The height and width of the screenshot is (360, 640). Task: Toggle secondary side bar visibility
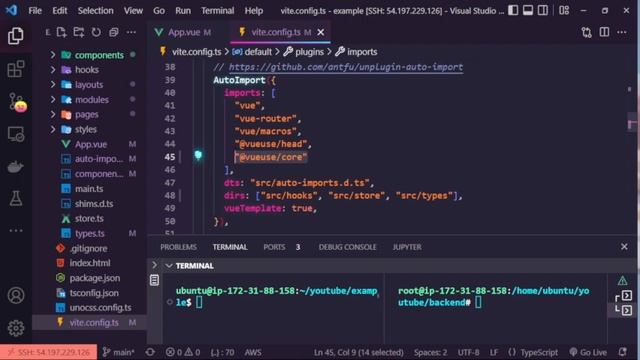(543, 10)
